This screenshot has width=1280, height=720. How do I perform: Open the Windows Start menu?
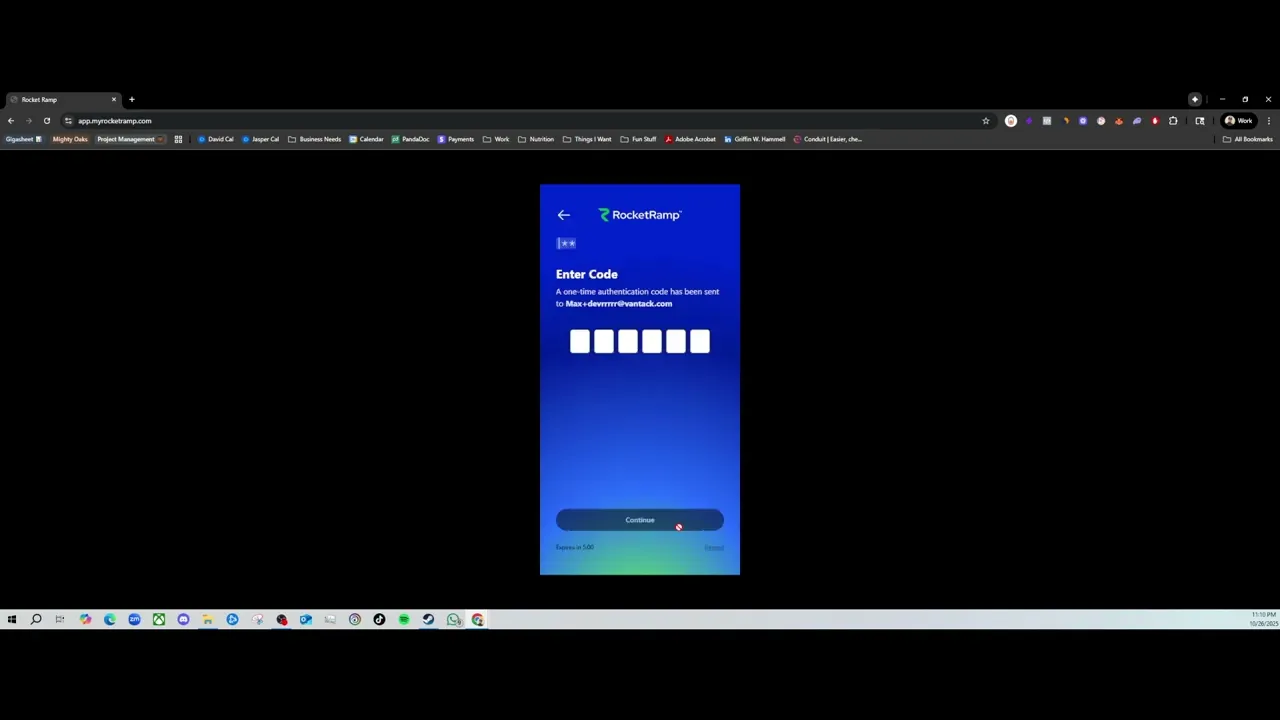coord(12,620)
